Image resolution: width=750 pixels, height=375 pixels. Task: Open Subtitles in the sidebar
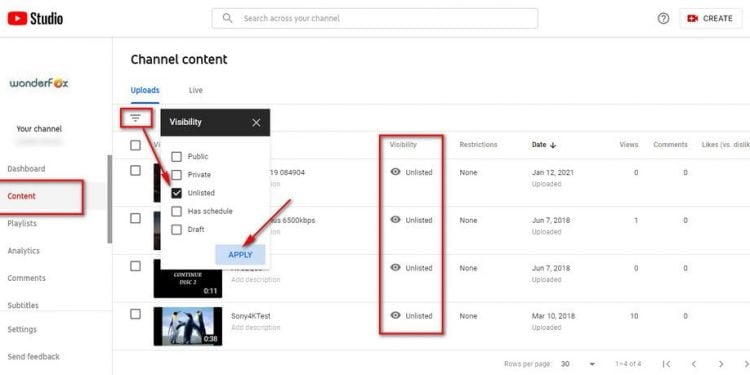[x=23, y=305]
